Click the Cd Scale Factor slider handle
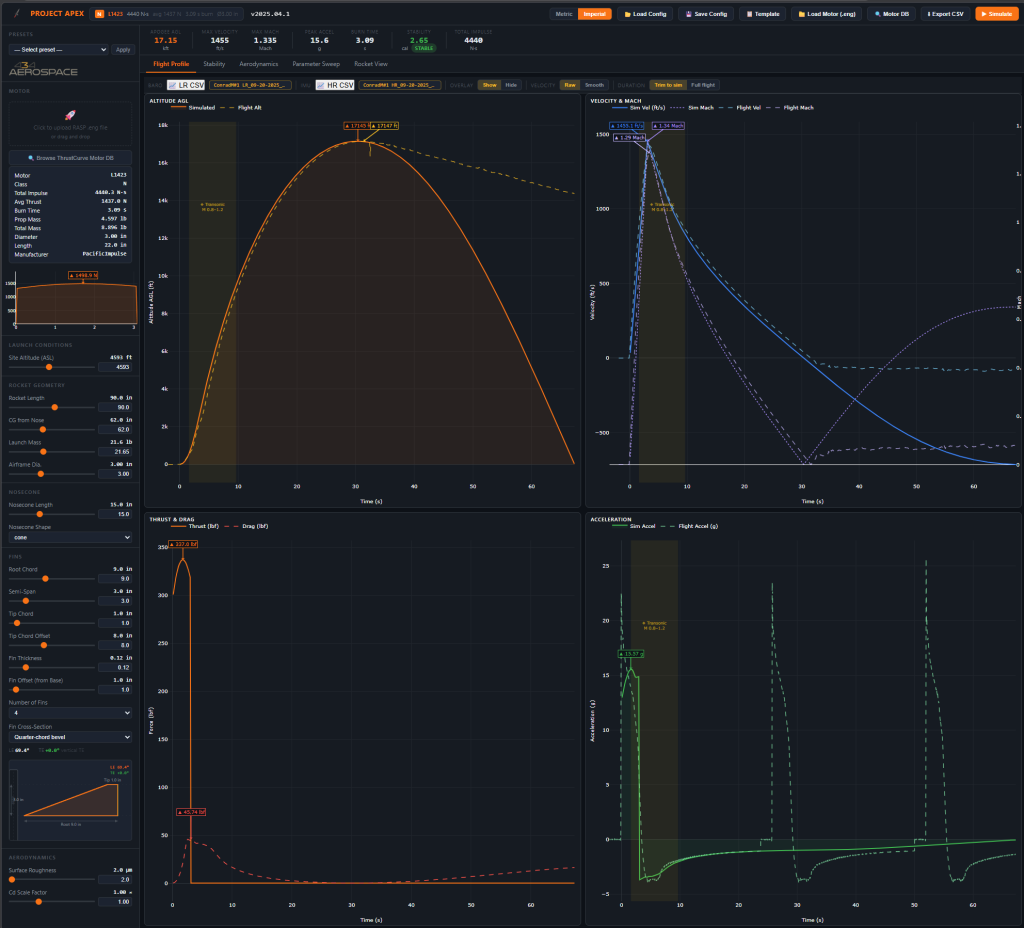This screenshot has height=928, width=1024. point(39,902)
